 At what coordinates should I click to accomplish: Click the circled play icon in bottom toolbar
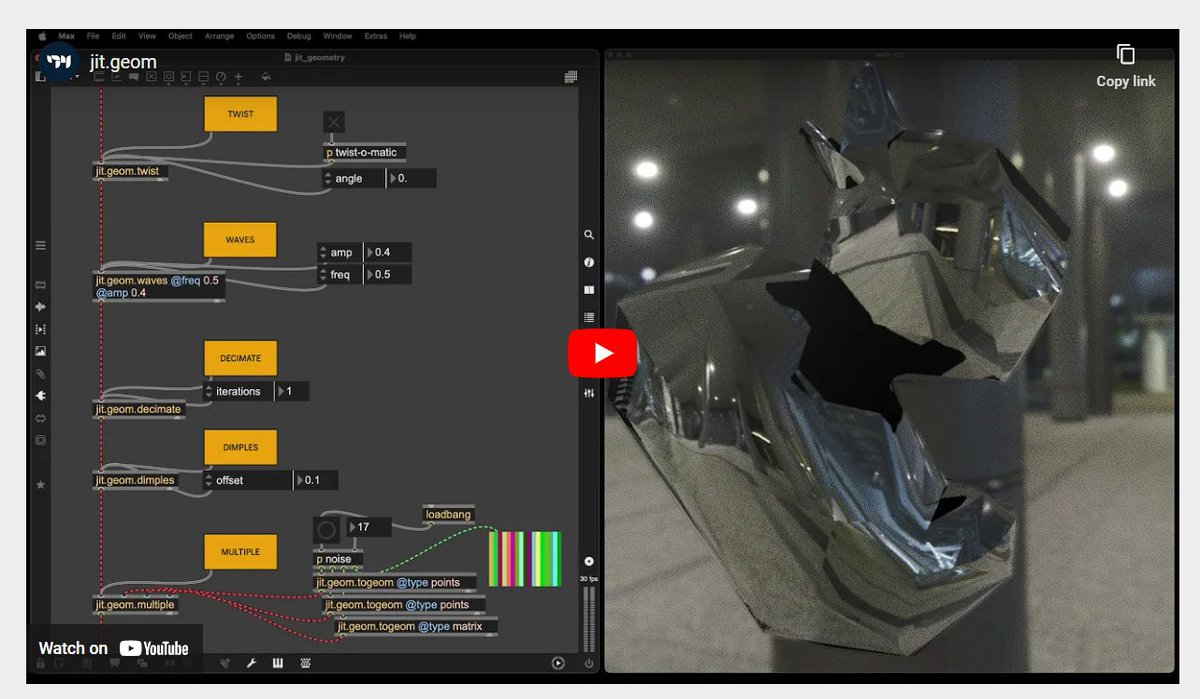coord(558,663)
